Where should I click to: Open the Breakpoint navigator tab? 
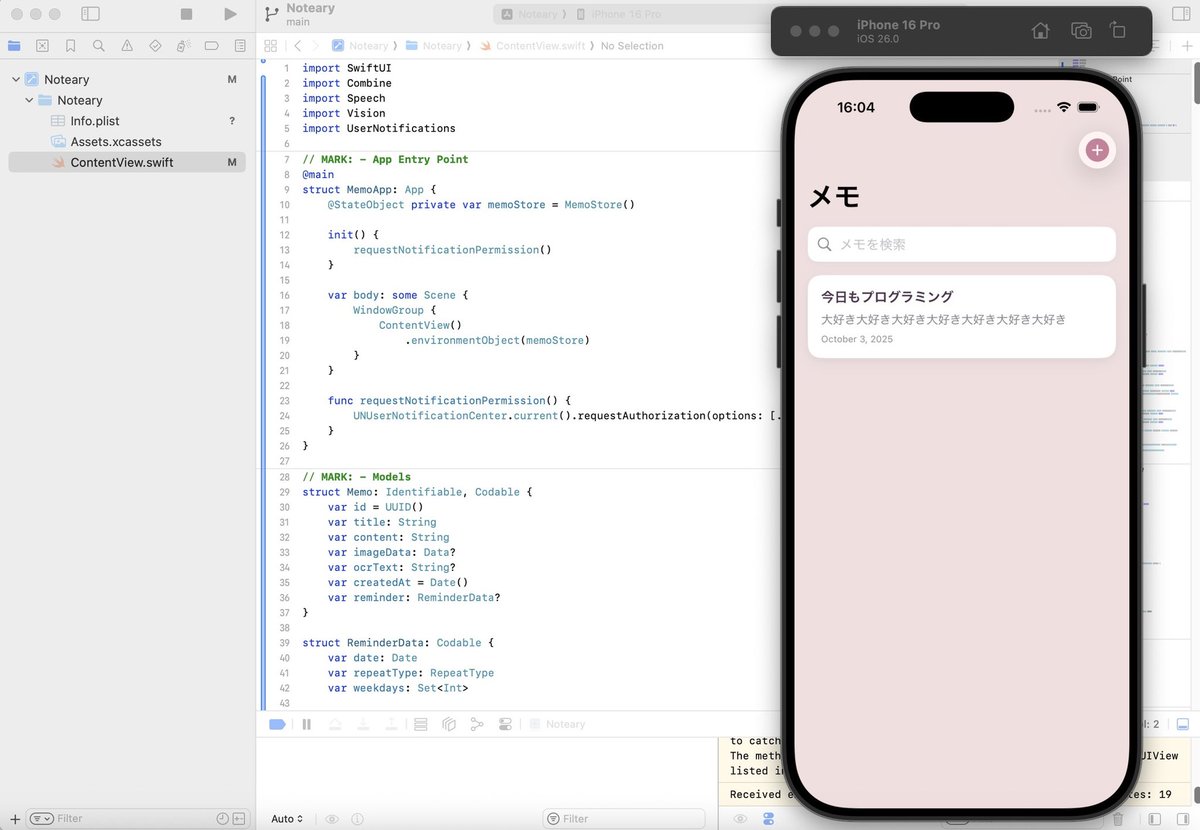[211, 45]
